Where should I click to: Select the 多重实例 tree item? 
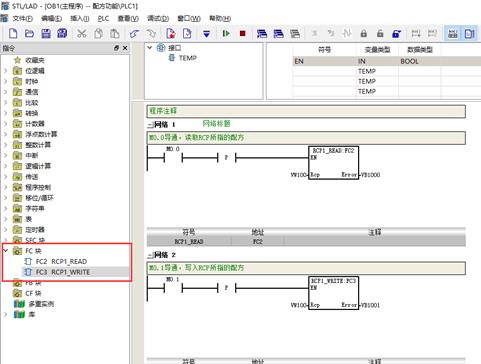click(x=41, y=304)
